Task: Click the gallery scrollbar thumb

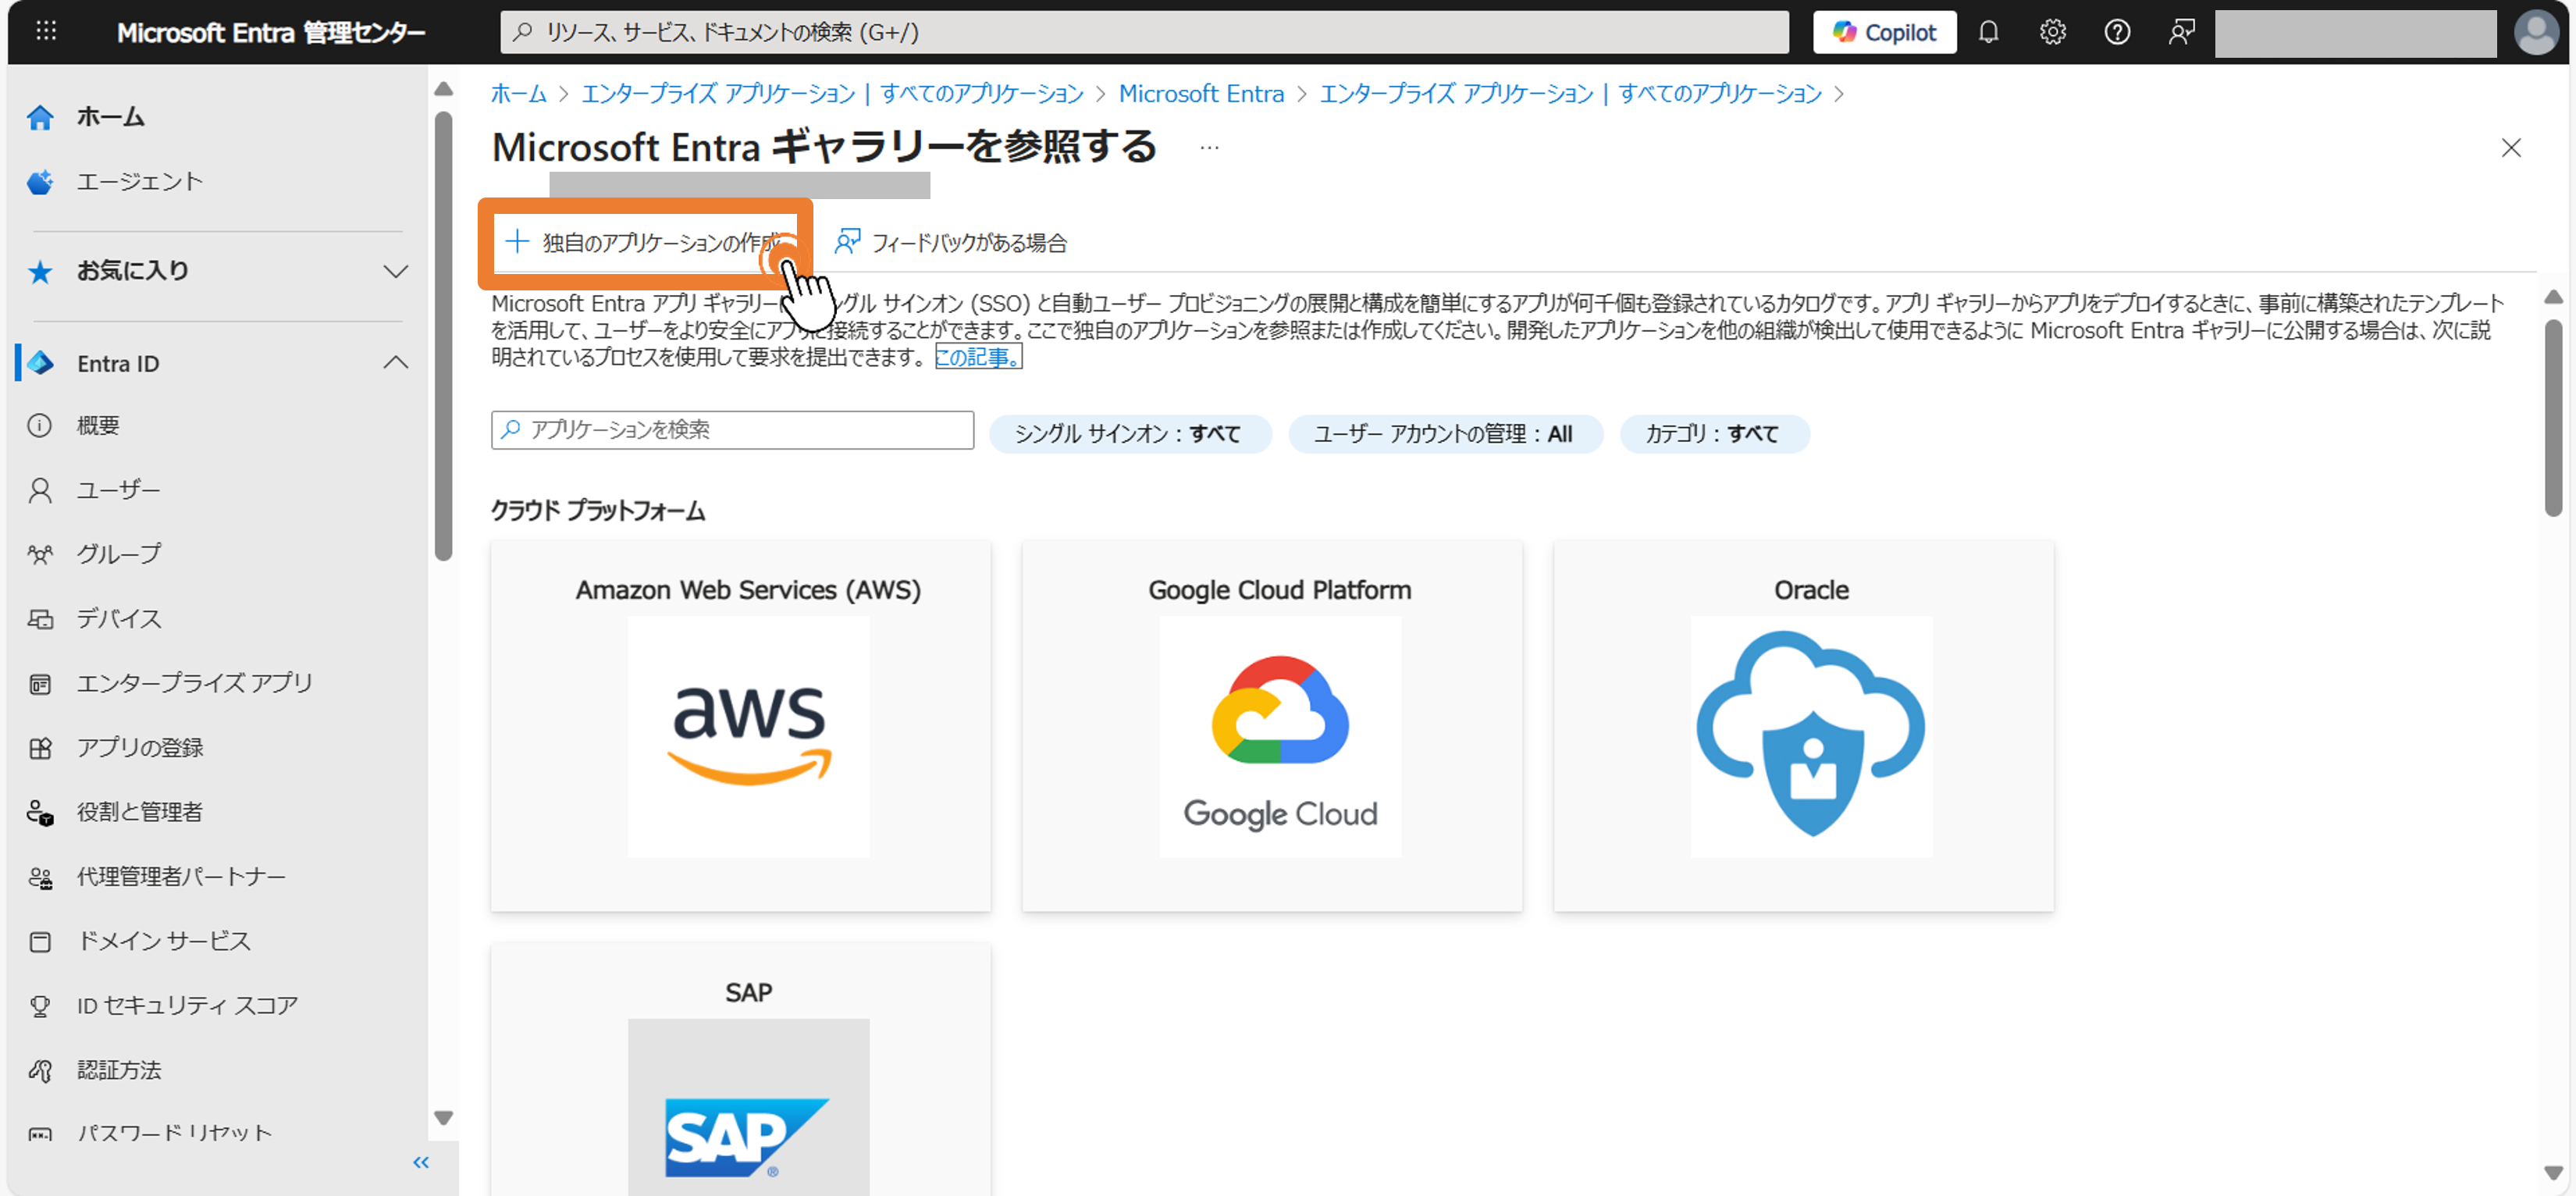Action: (x=2553, y=418)
